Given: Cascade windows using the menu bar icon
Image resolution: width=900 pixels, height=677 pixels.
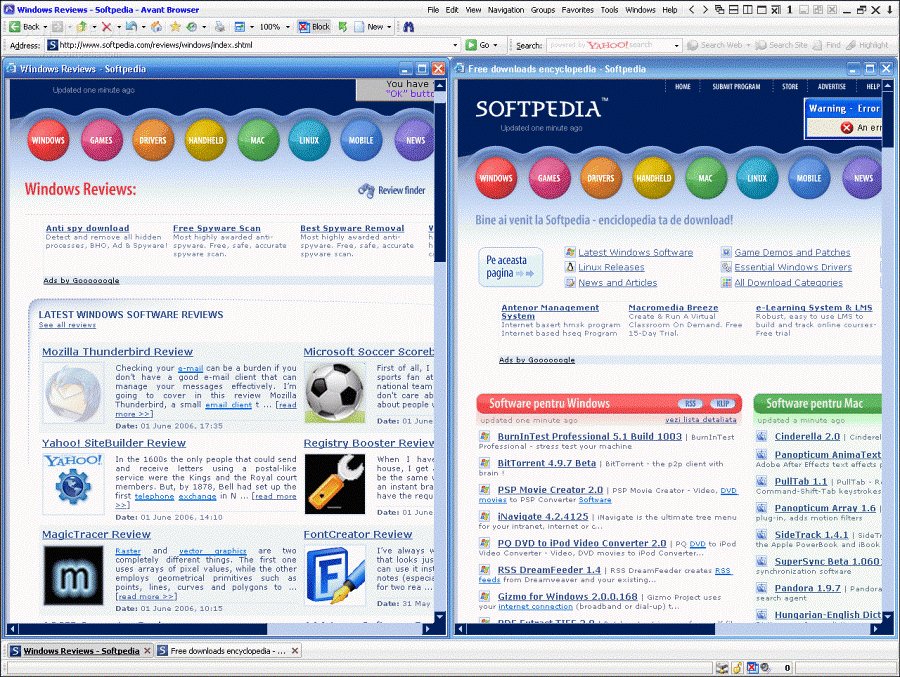Looking at the screenshot, I should [720, 10].
